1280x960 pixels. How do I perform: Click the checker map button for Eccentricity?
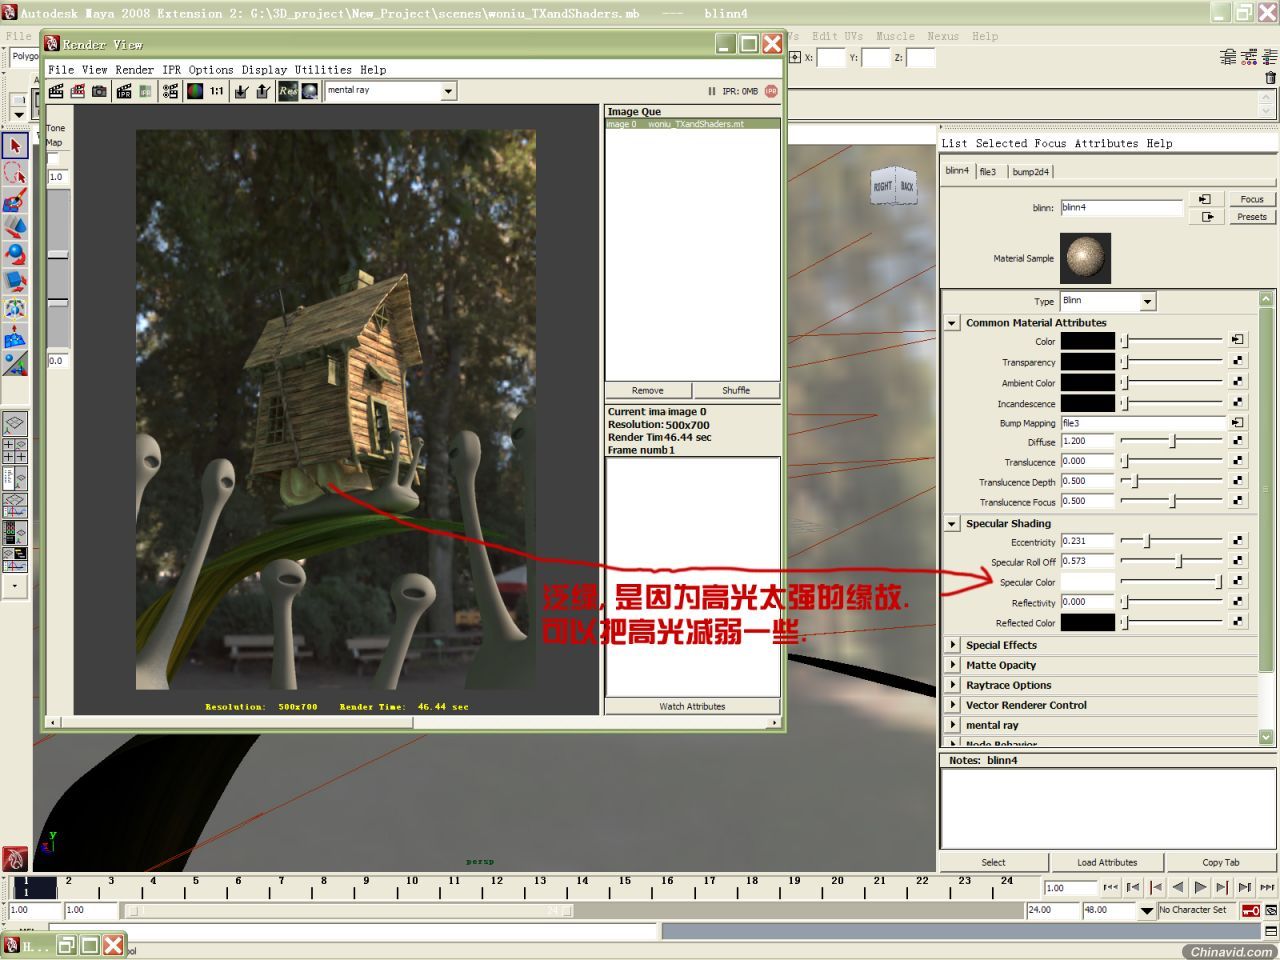(1238, 541)
